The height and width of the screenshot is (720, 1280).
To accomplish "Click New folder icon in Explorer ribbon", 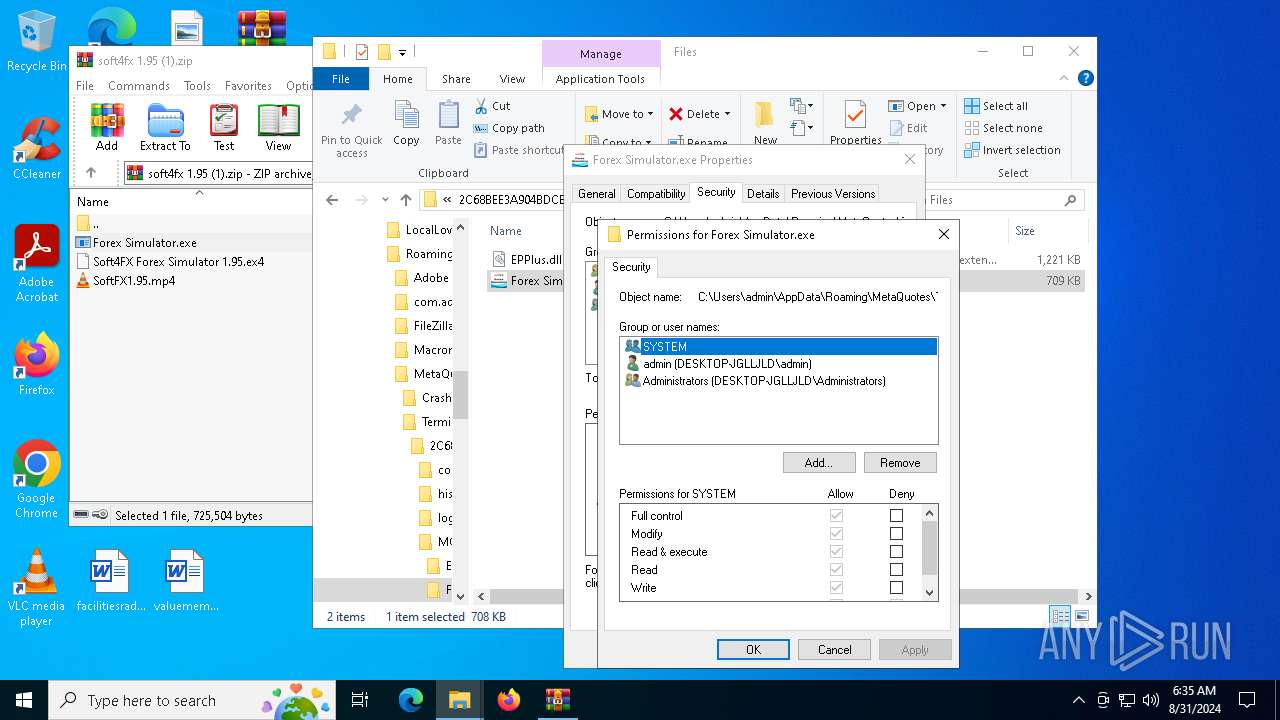I will (x=765, y=122).
